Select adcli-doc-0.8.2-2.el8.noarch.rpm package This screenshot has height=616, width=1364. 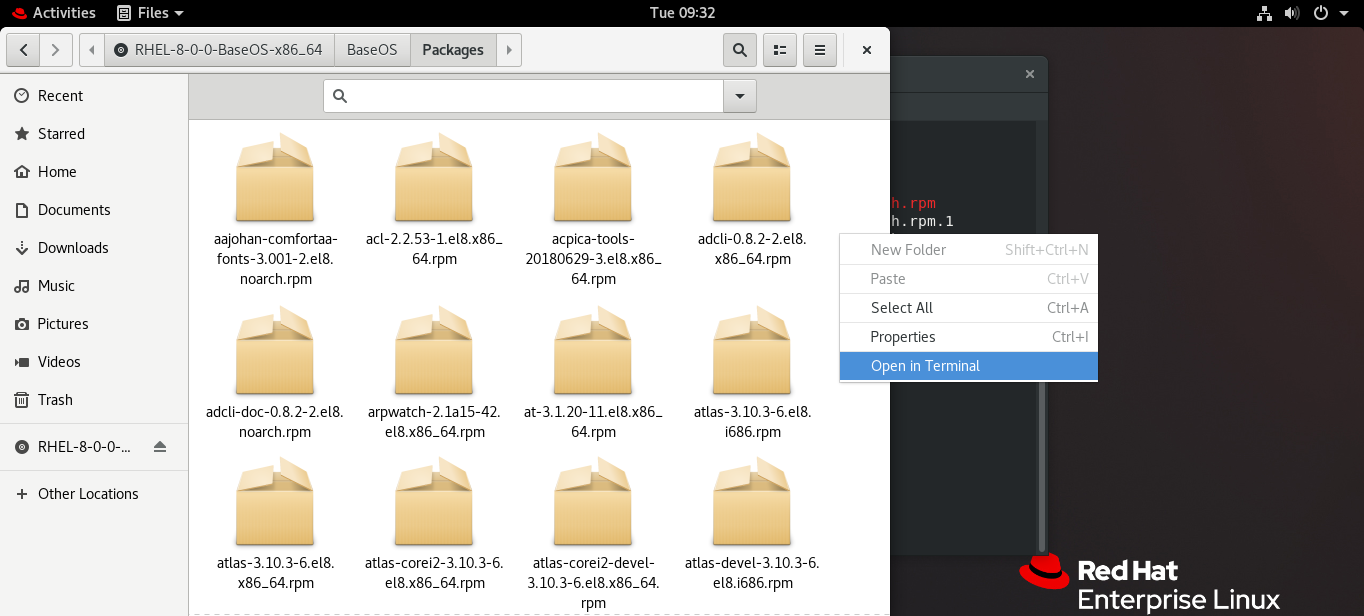[275, 373]
